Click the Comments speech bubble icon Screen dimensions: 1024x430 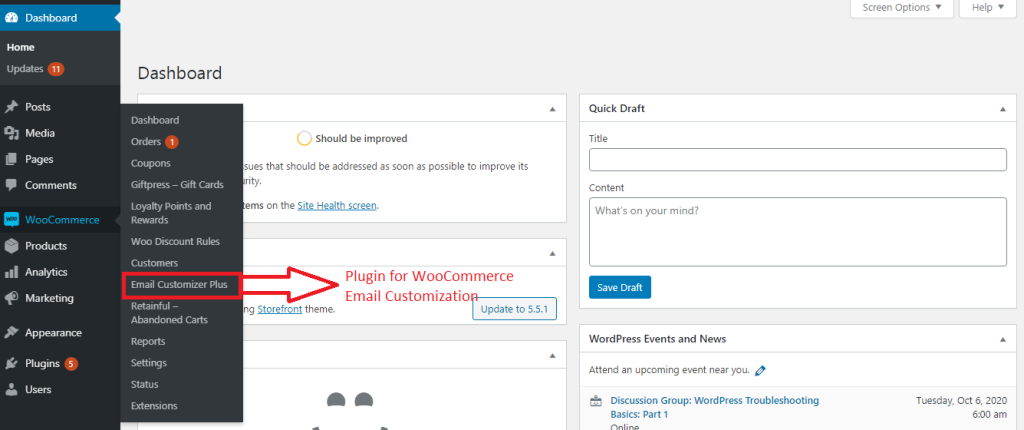(x=11, y=185)
